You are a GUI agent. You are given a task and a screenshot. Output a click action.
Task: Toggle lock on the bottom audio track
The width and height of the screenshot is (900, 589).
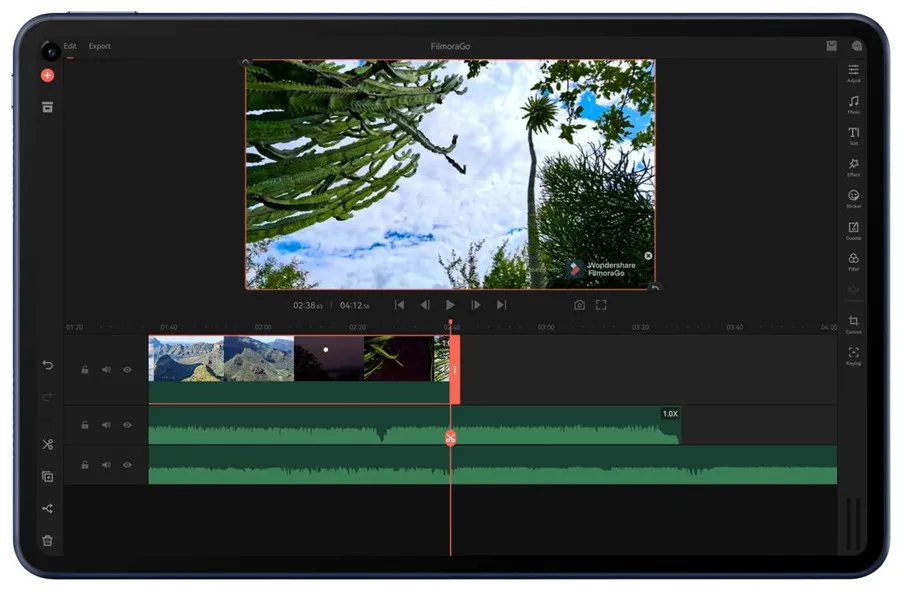tap(85, 465)
